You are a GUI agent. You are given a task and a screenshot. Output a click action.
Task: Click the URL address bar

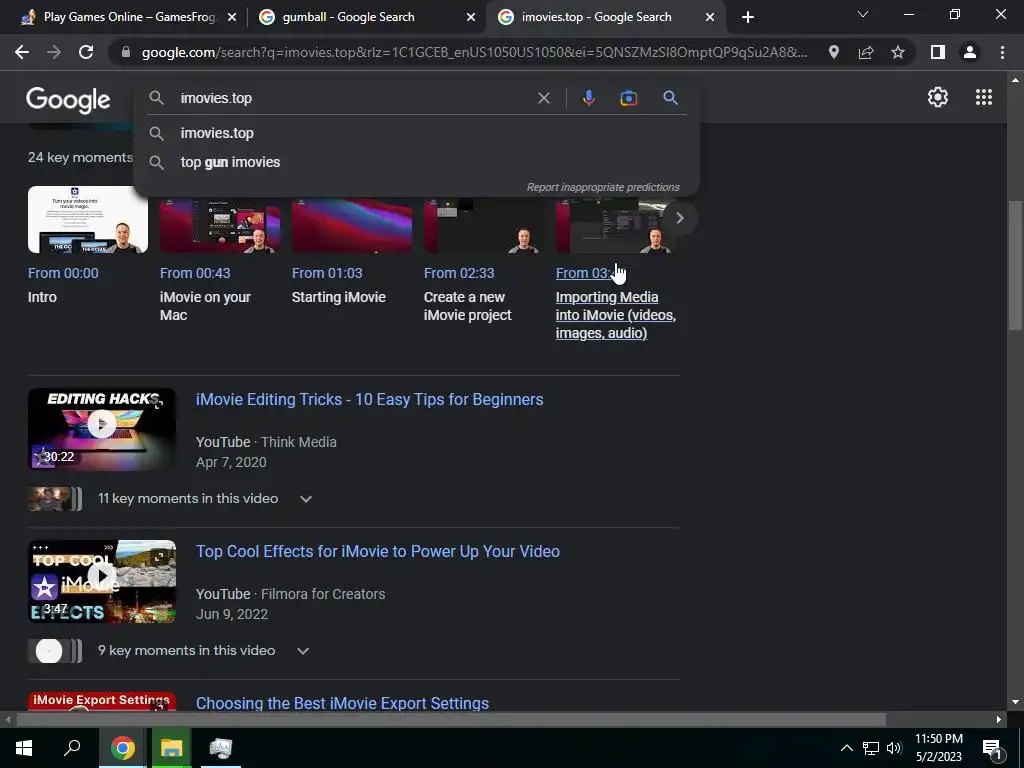coord(474,52)
